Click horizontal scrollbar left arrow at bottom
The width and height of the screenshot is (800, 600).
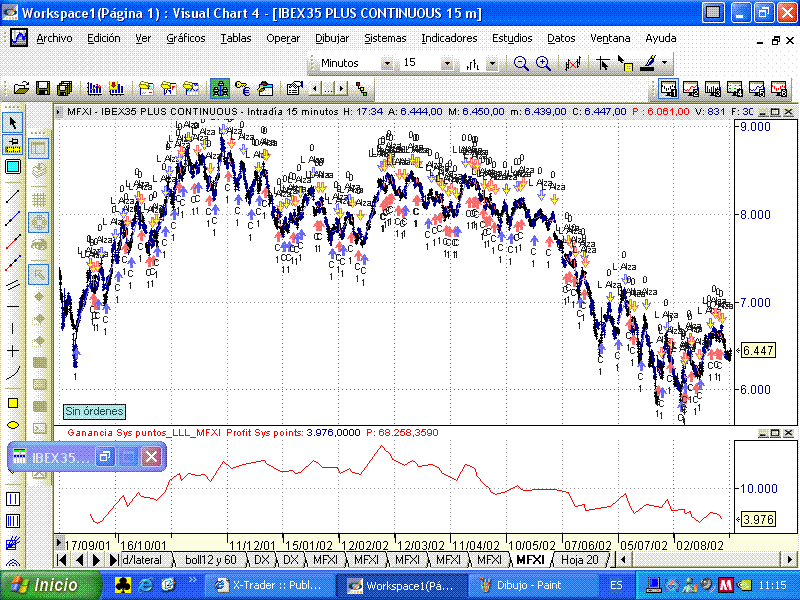[623, 560]
